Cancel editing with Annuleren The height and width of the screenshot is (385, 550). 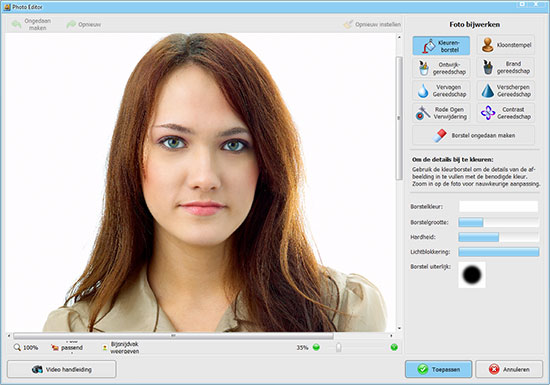(x=509, y=369)
